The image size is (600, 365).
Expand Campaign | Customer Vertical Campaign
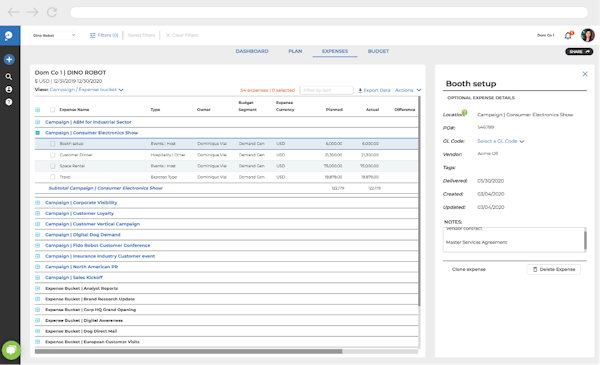(x=38, y=224)
